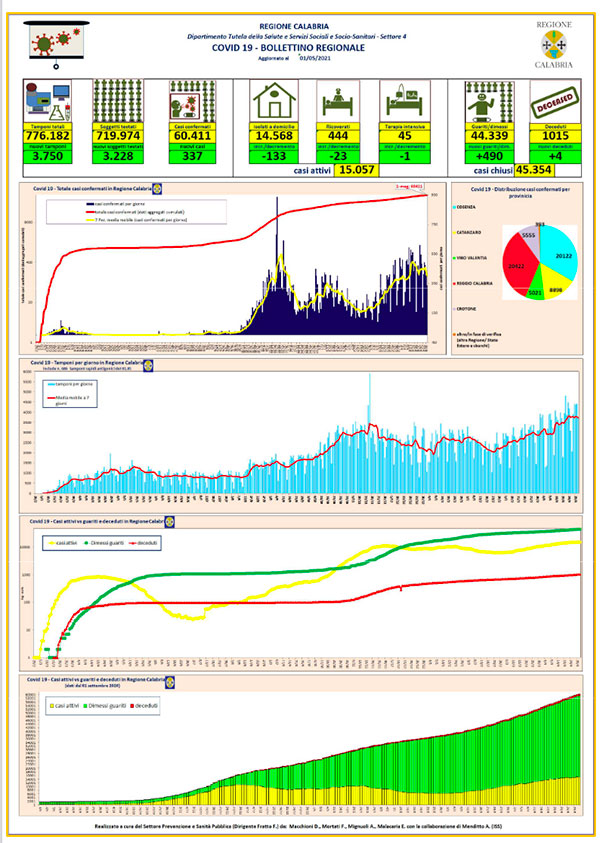Viewport: 600px width, 843px height.
Task: Click the Soggetti testati people grid icon
Action: (x=118, y=102)
